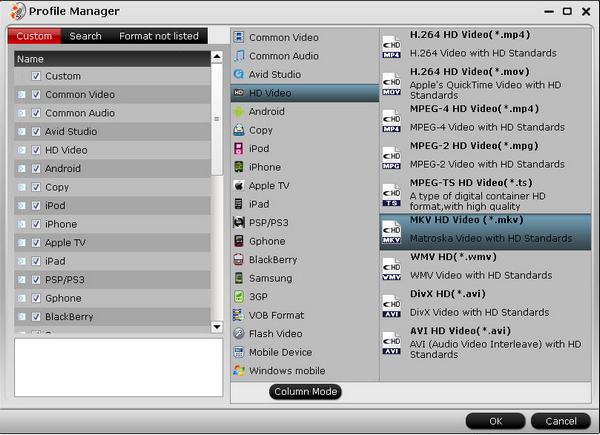Click the AVI icon for DivX HD
This screenshot has width=600, height=435.
[x=391, y=306]
